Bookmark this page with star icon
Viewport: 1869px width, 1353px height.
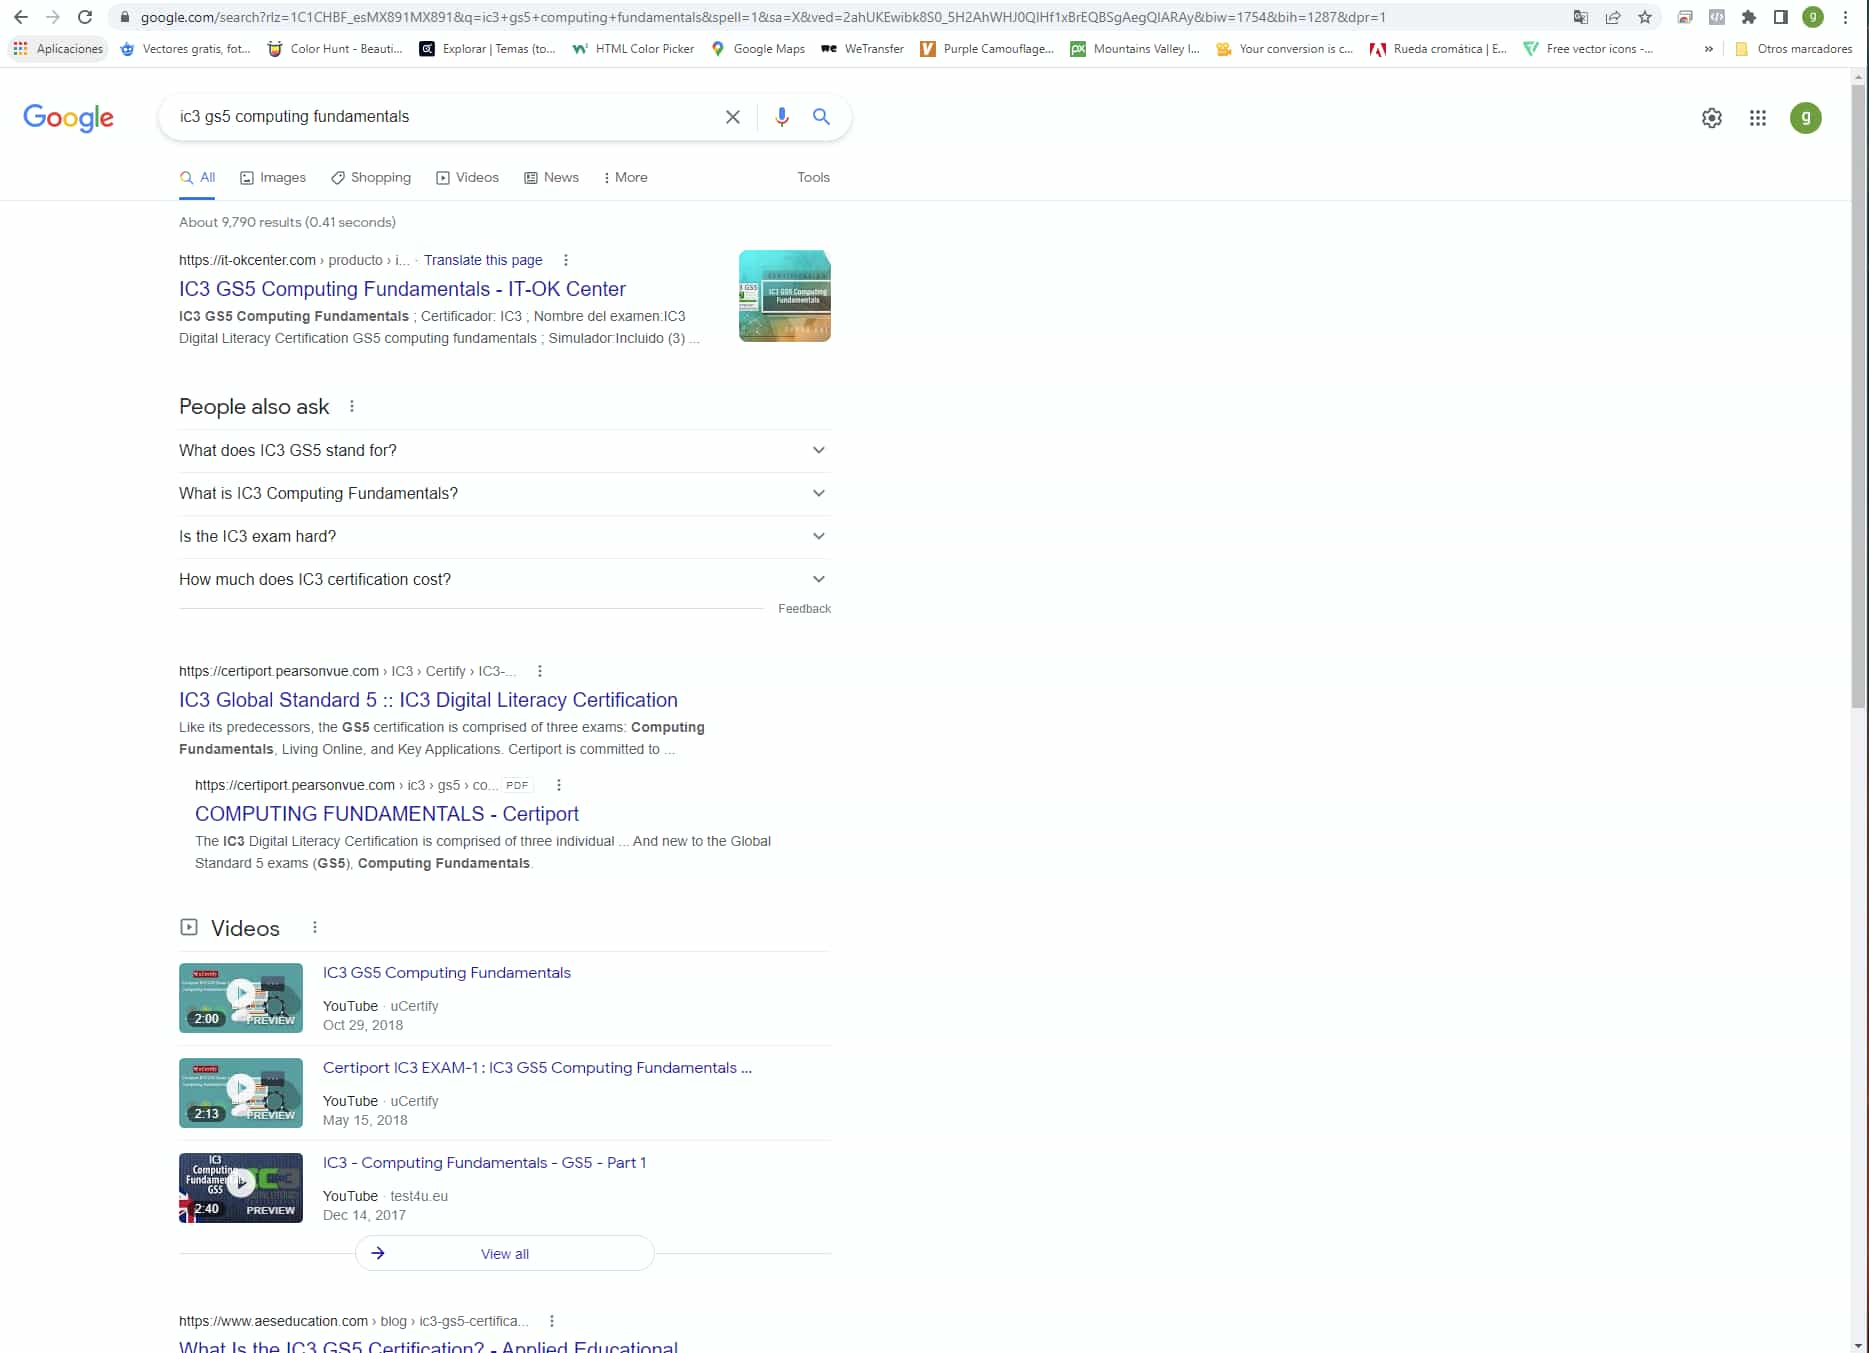point(1645,17)
